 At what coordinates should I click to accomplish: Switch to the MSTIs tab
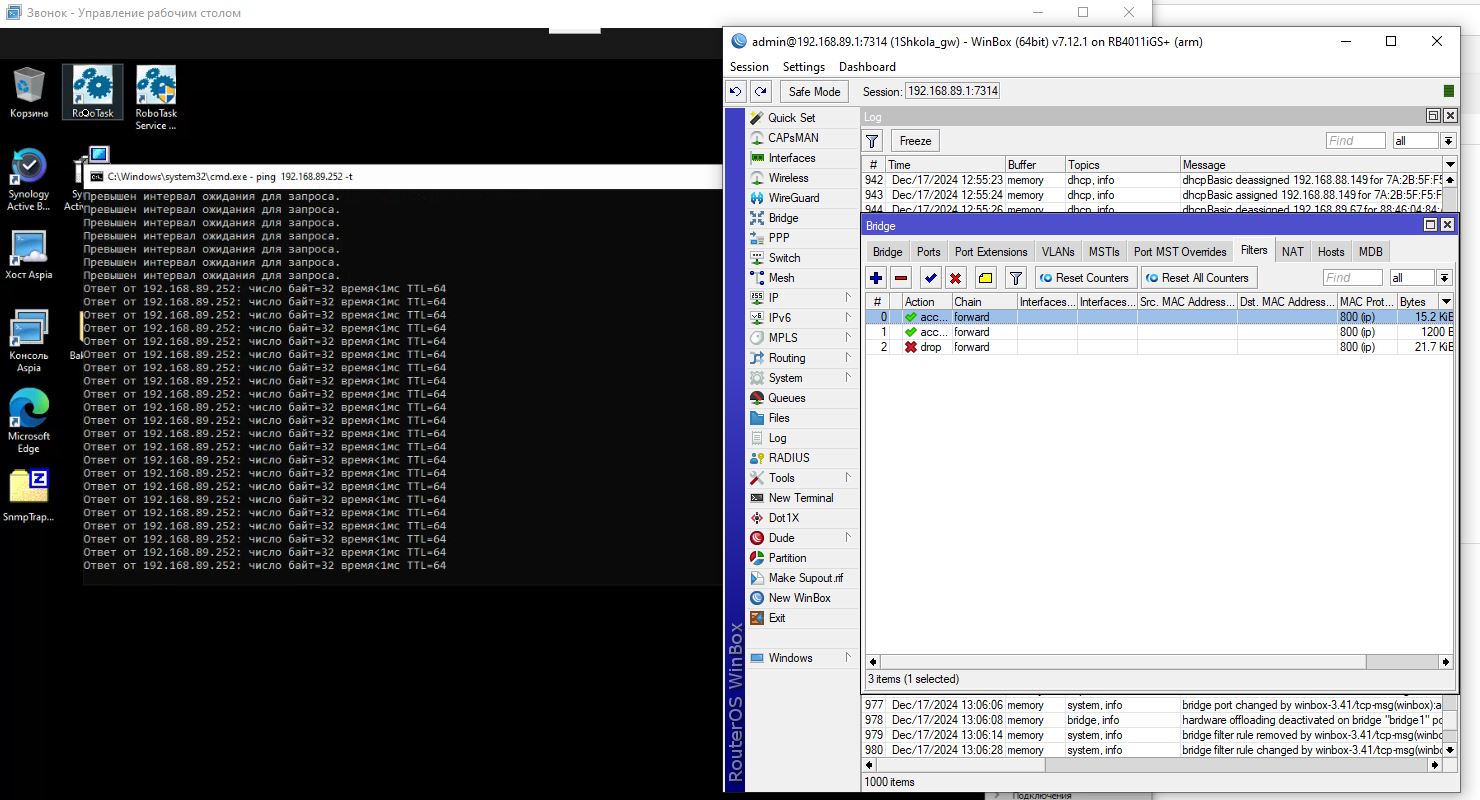click(x=1104, y=252)
